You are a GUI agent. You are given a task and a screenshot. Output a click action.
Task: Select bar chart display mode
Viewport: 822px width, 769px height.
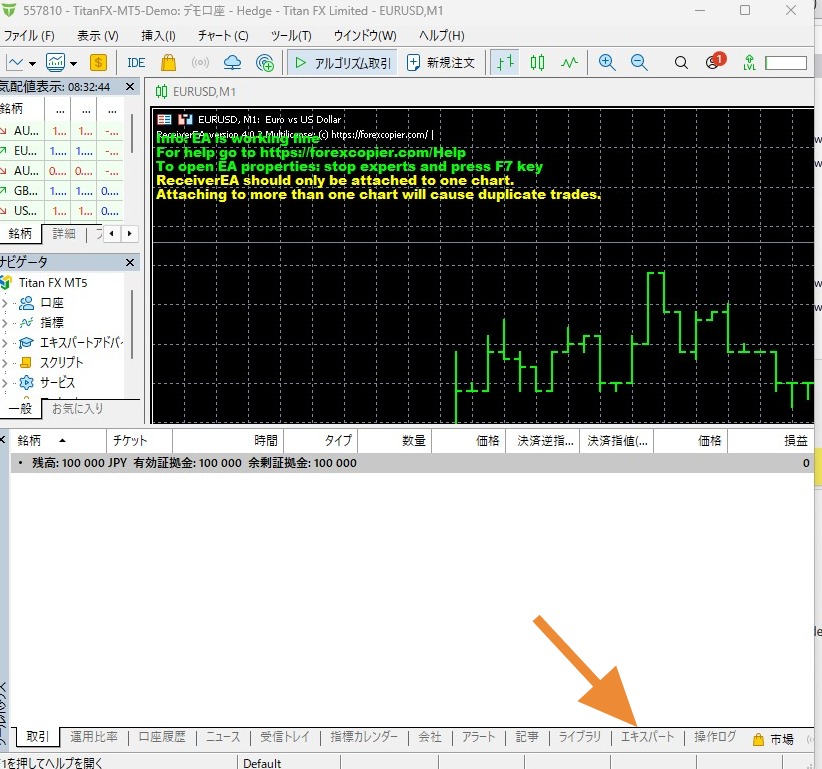[x=505, y=63]
